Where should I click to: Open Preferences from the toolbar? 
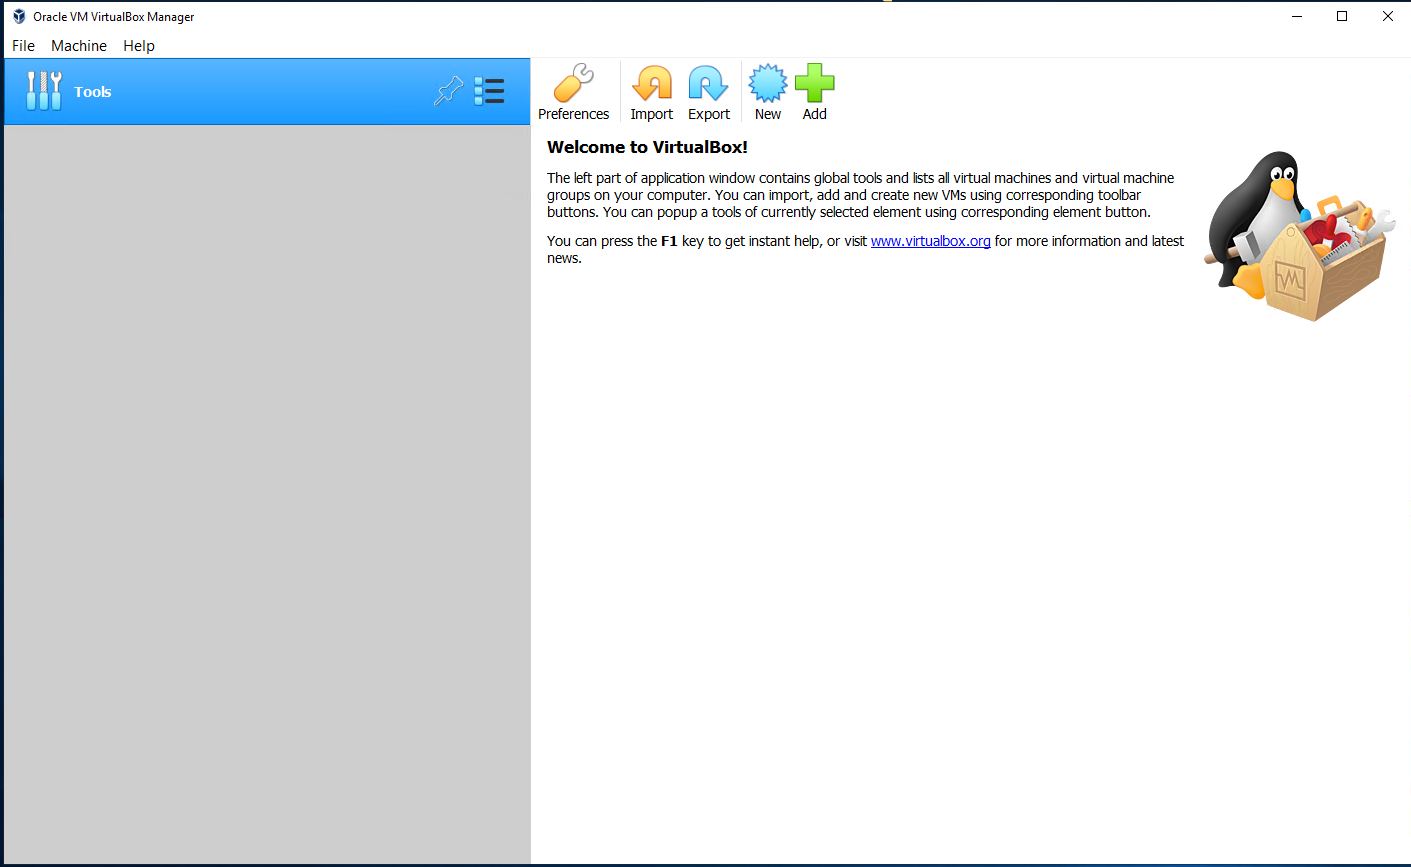[573, 92]
